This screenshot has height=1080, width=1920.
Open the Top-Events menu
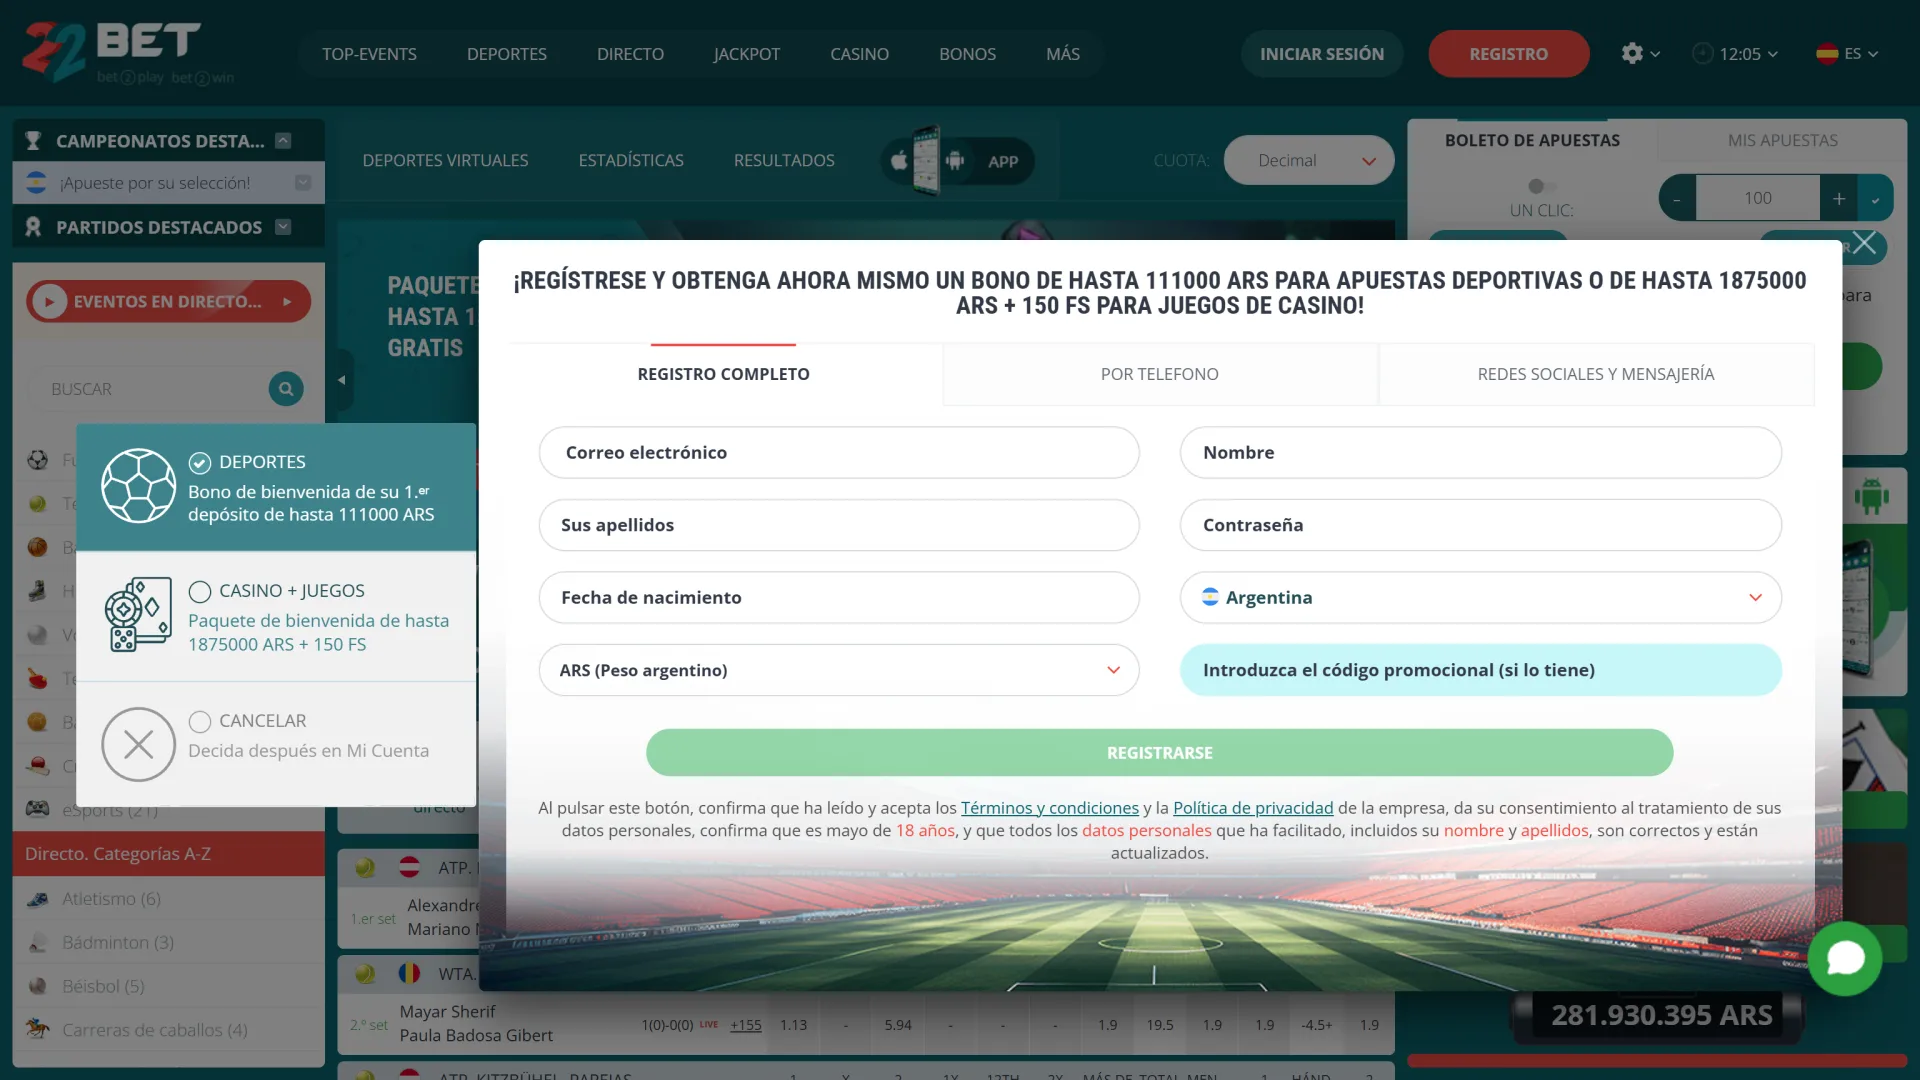369,54
